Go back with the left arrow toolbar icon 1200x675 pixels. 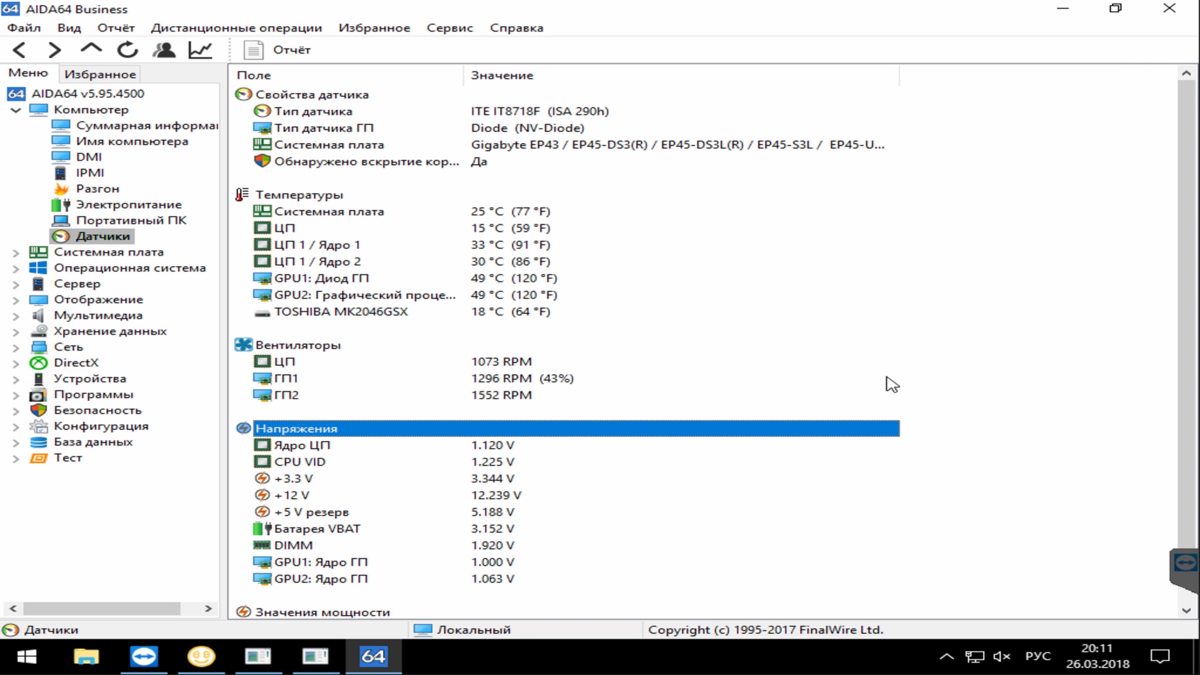[x=19, y=49]
